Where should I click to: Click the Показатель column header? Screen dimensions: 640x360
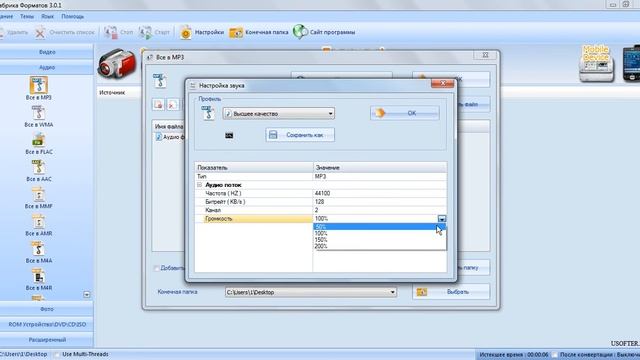pos(254,168)
